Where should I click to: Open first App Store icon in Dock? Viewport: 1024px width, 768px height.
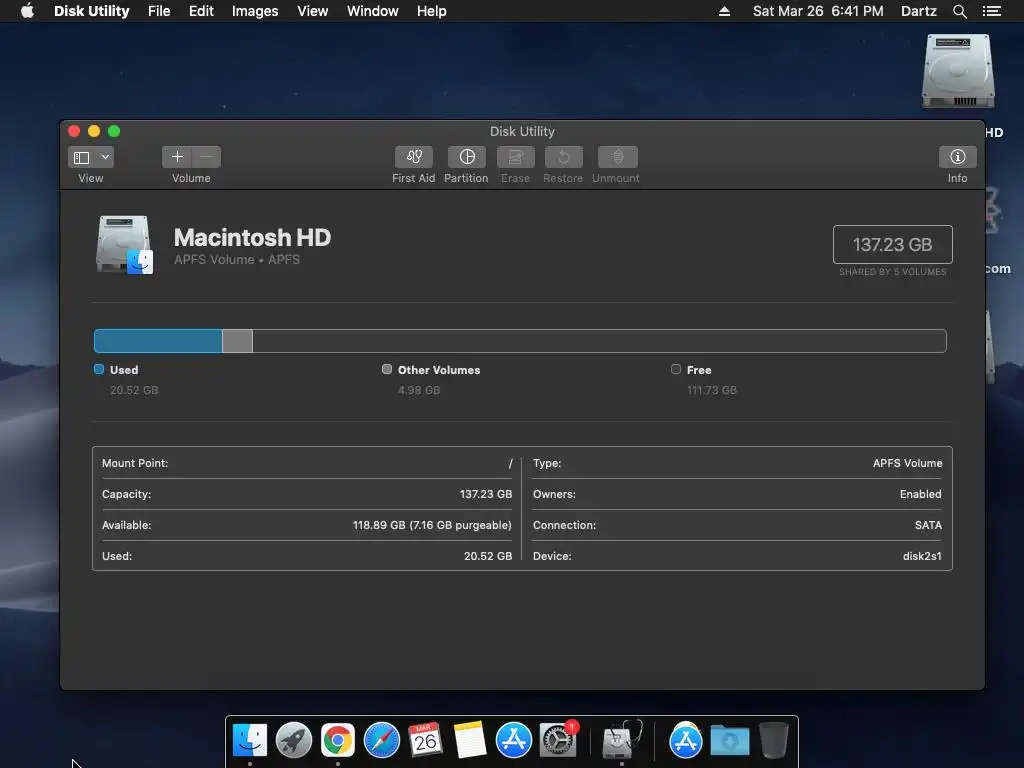coord(513,740)
